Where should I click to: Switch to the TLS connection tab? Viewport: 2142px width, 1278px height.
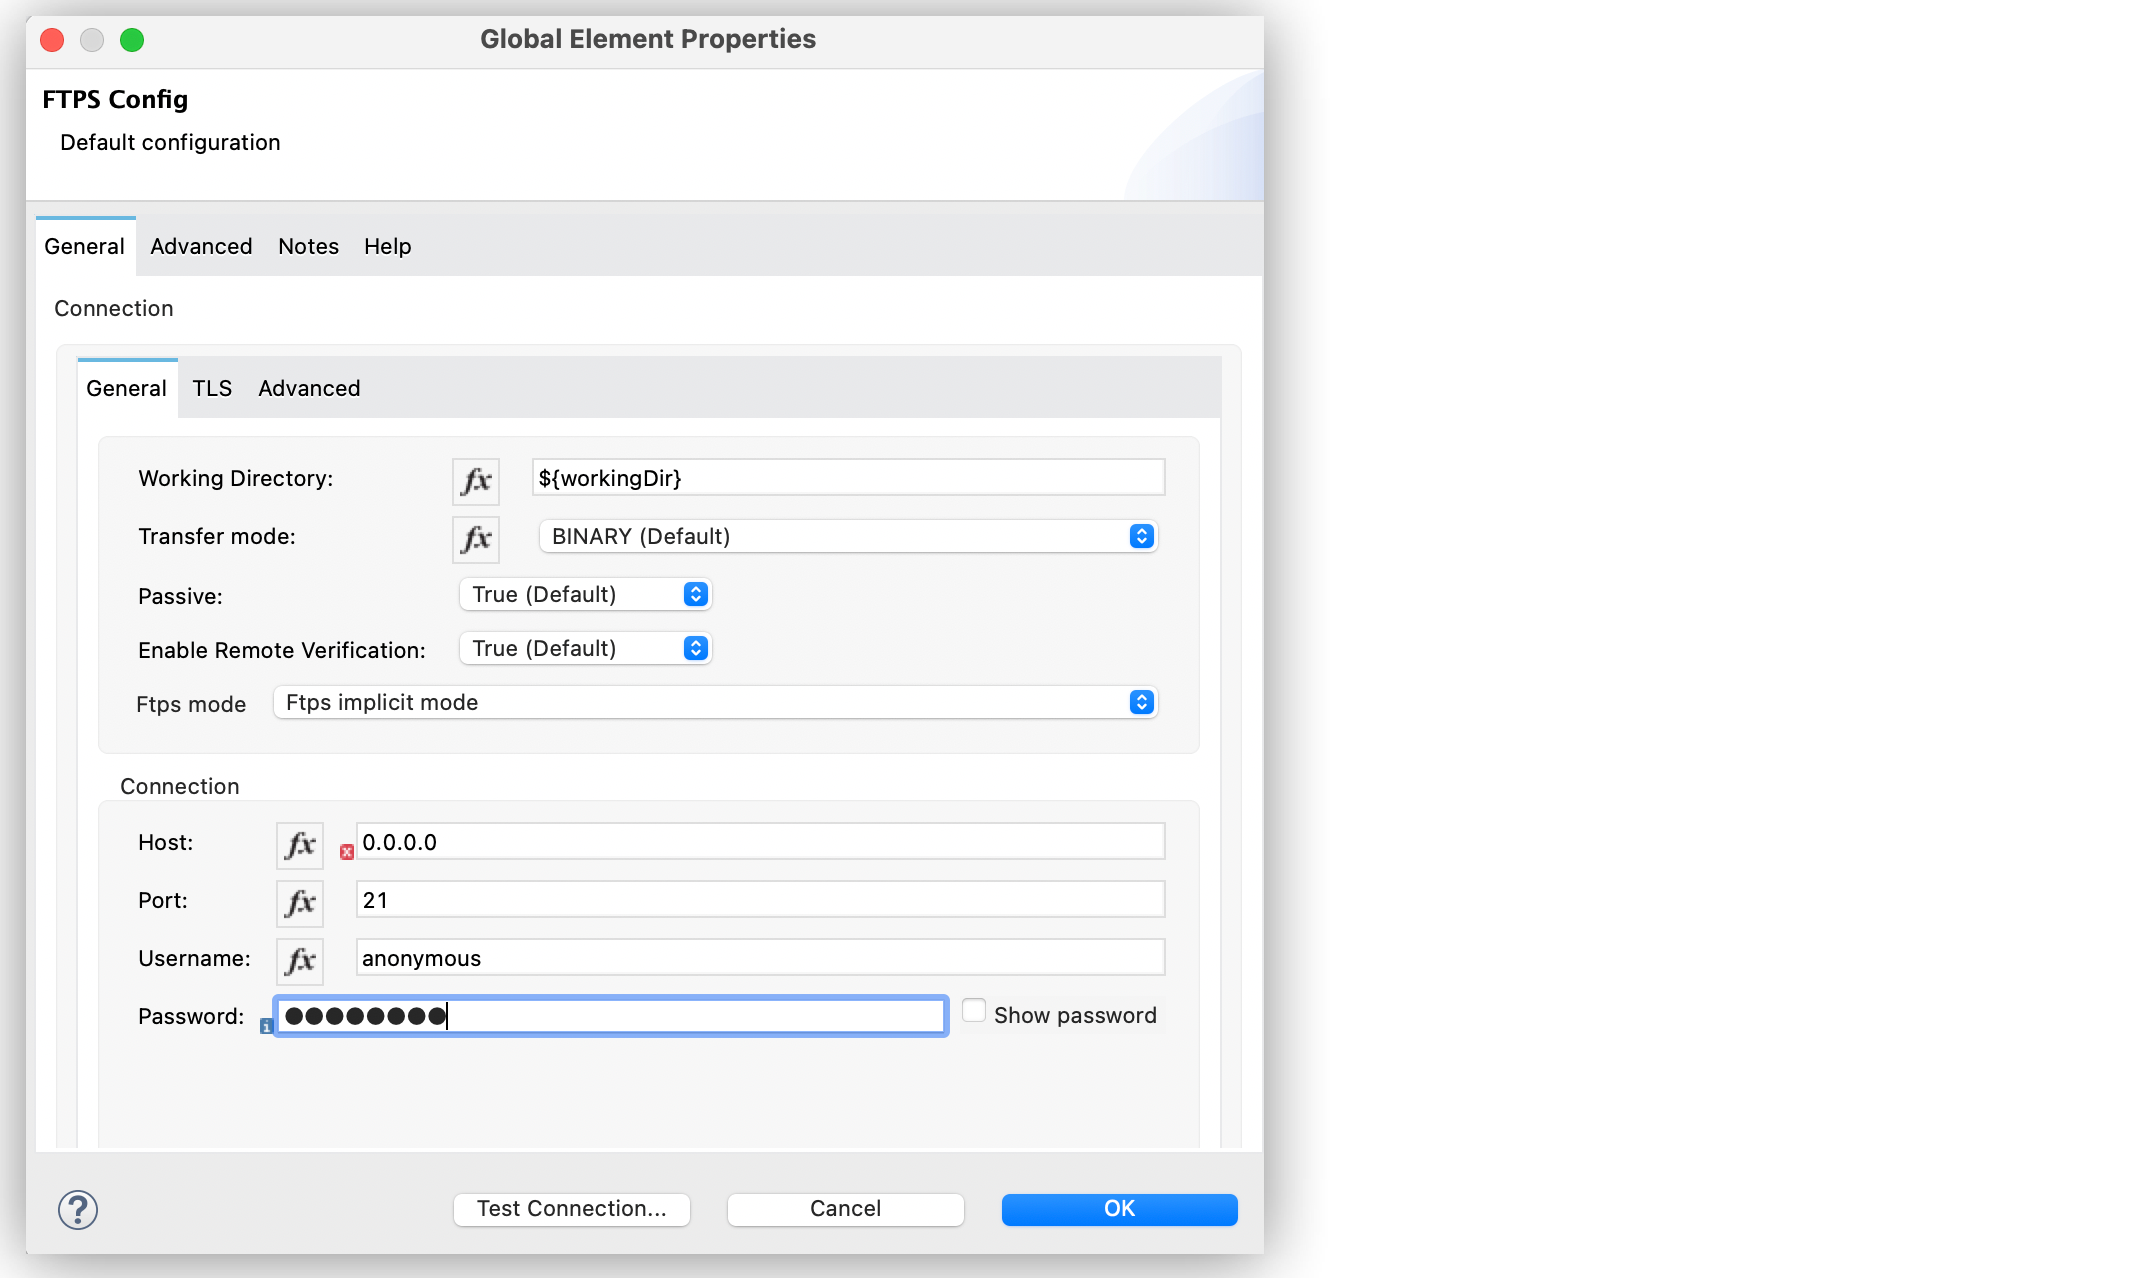(x=212, y=389)
